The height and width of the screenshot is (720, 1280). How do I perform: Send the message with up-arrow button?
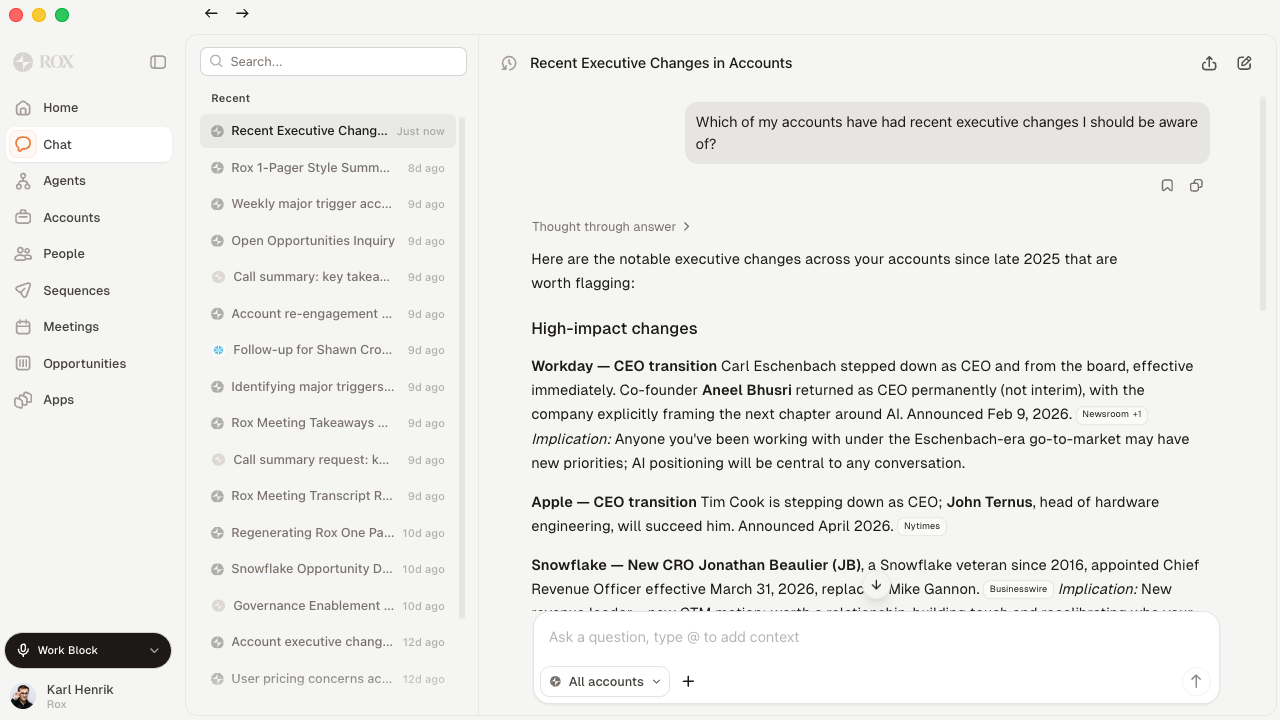click(x=1195, y=681)
